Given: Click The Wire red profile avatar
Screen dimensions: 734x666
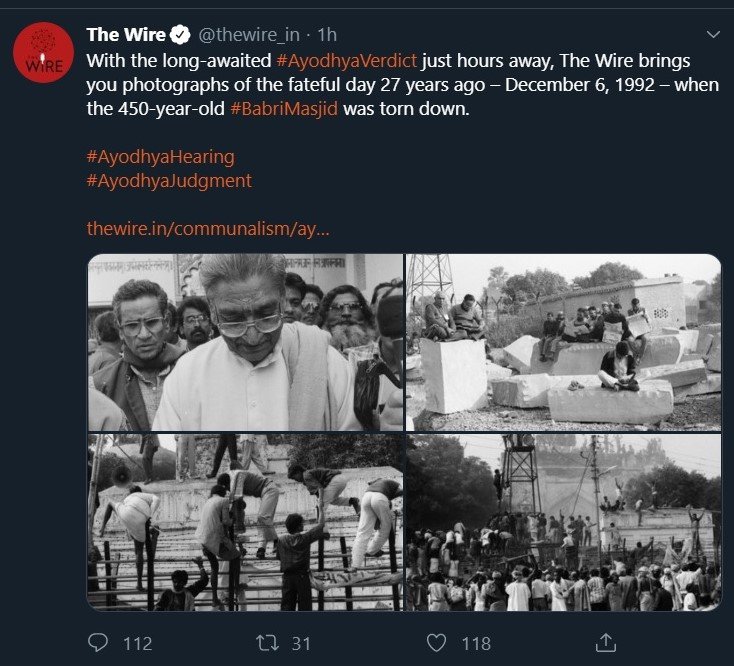Looking at the screenshot, I should pos(44,53).
